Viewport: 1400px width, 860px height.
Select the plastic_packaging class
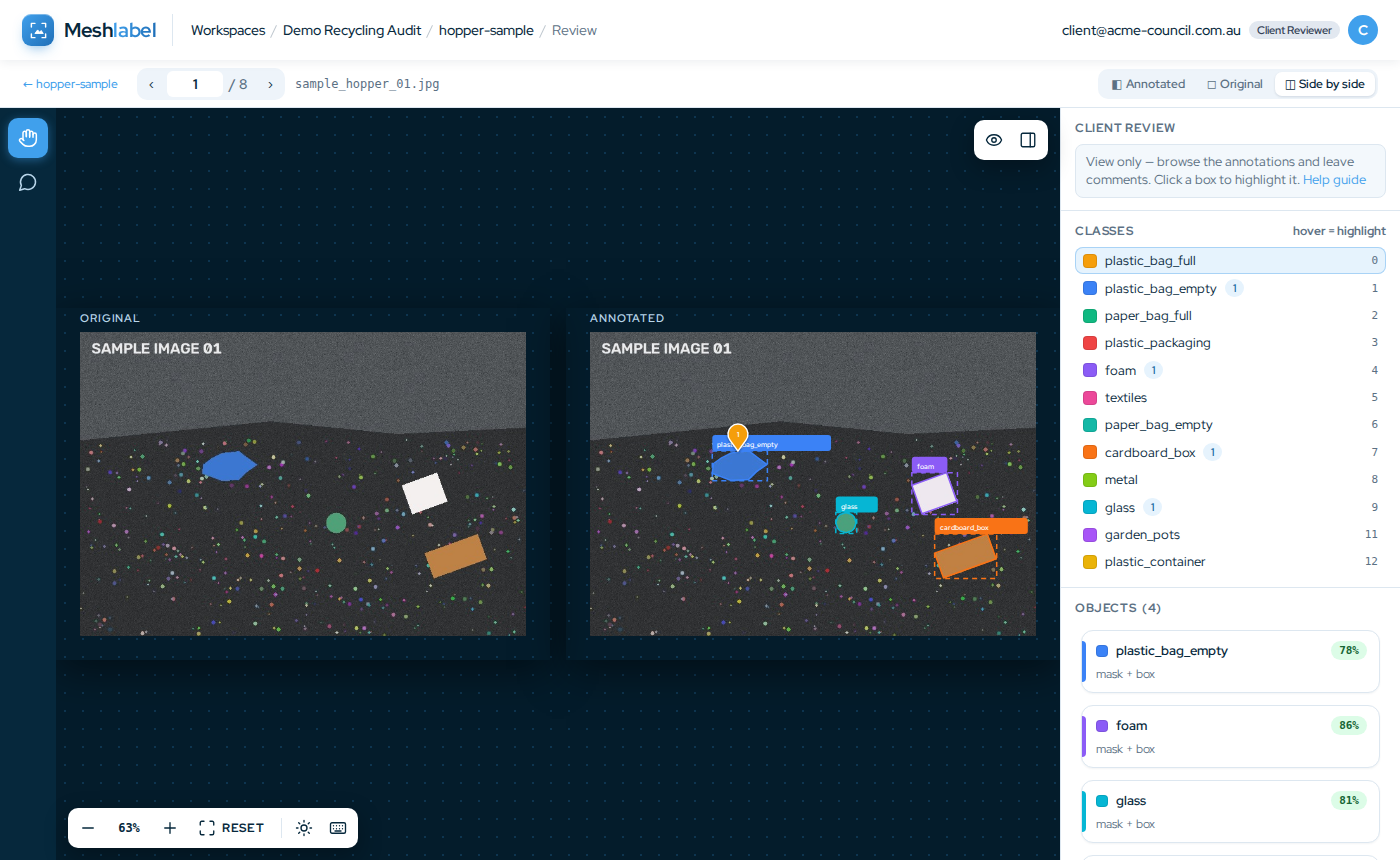[1230, 343]
